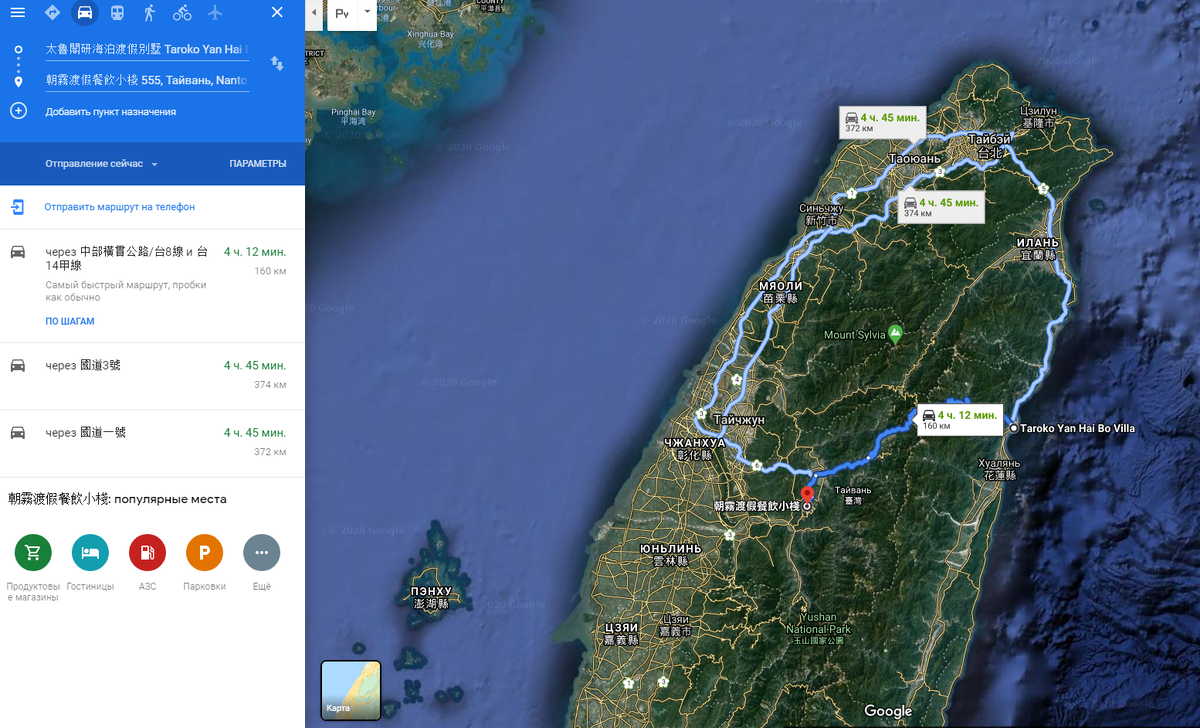Screen dimensions: 1200x728
Task: Select route via 國道3號, 374 км
Action: [152, 376]
